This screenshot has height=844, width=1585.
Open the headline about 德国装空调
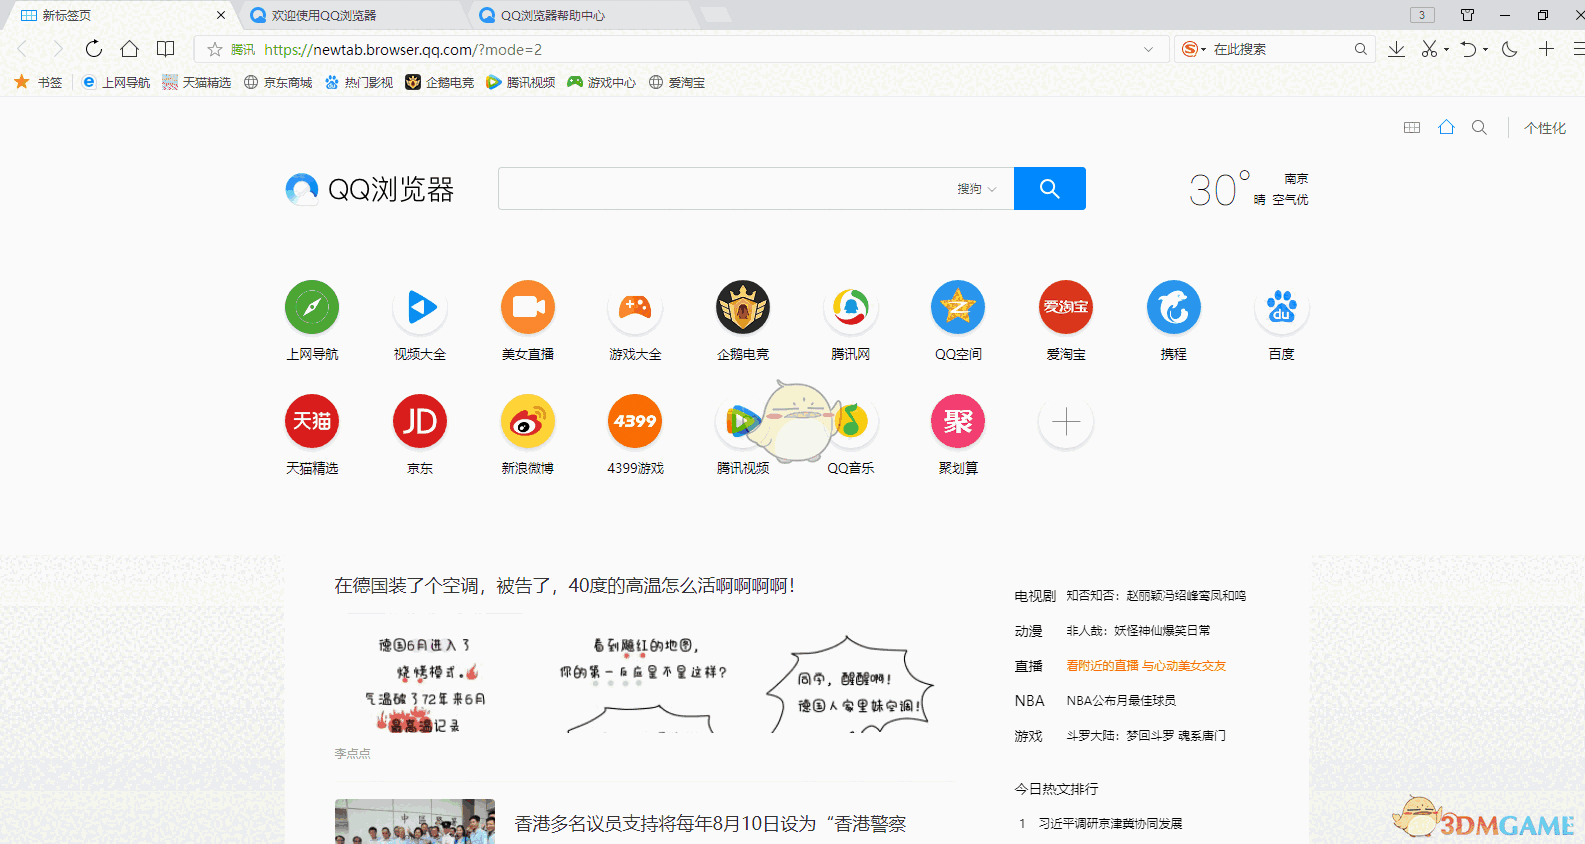click(x=565, y=585)
